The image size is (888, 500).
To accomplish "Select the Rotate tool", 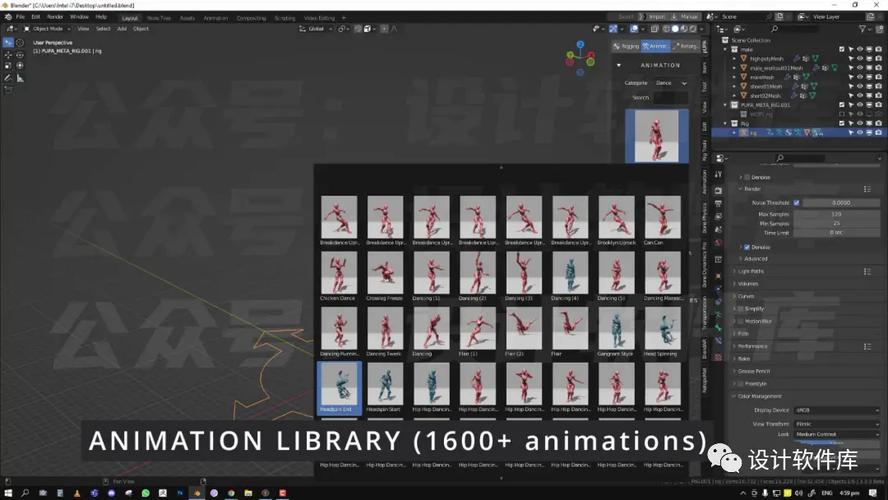I will [20, 55].
